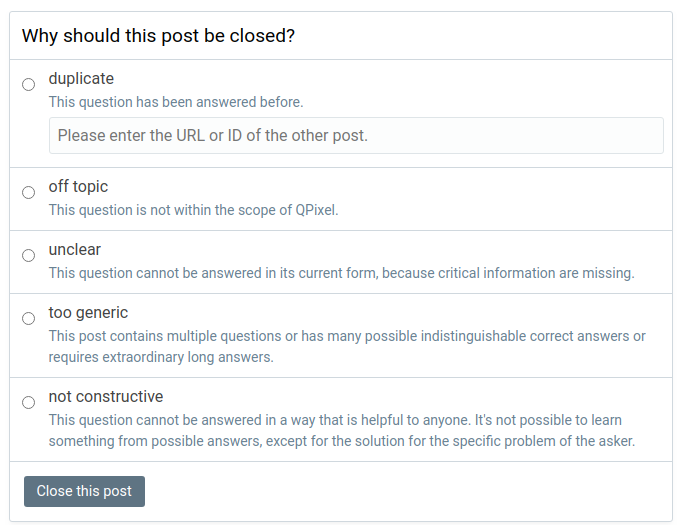Click the "something from possible answers" line
The image size is (682, 525).
342,441
